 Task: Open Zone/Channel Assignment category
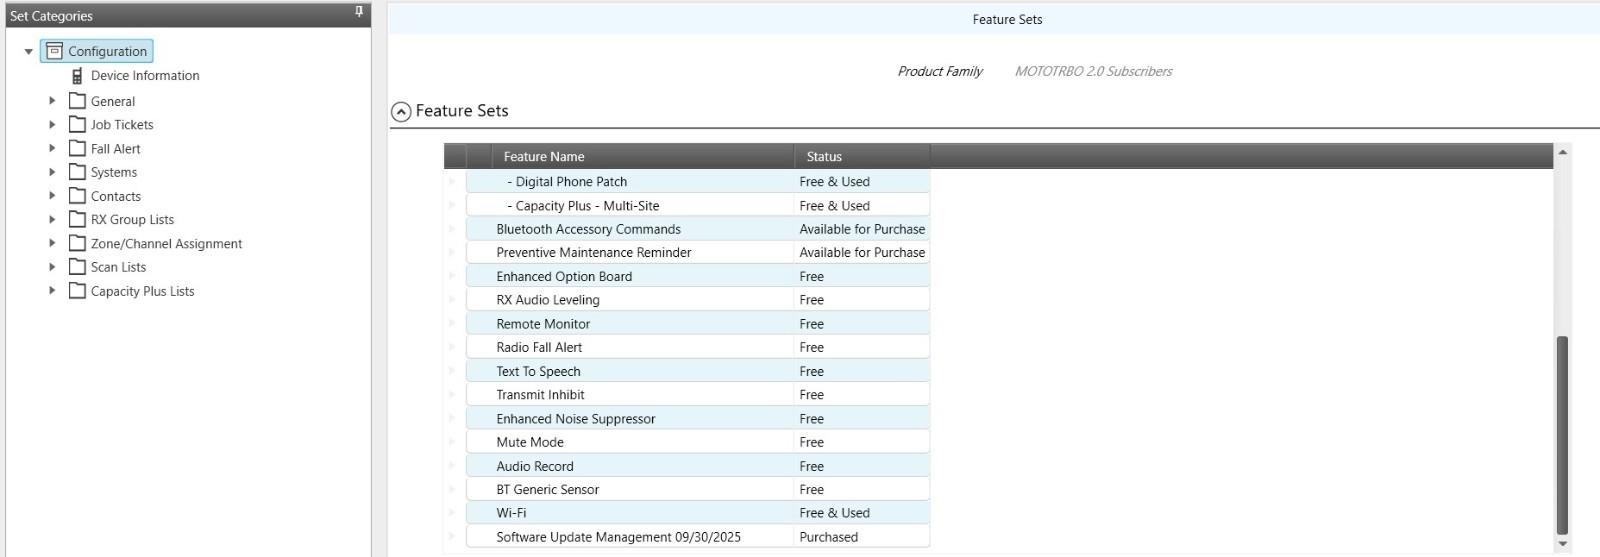click(x=166, y=244)
